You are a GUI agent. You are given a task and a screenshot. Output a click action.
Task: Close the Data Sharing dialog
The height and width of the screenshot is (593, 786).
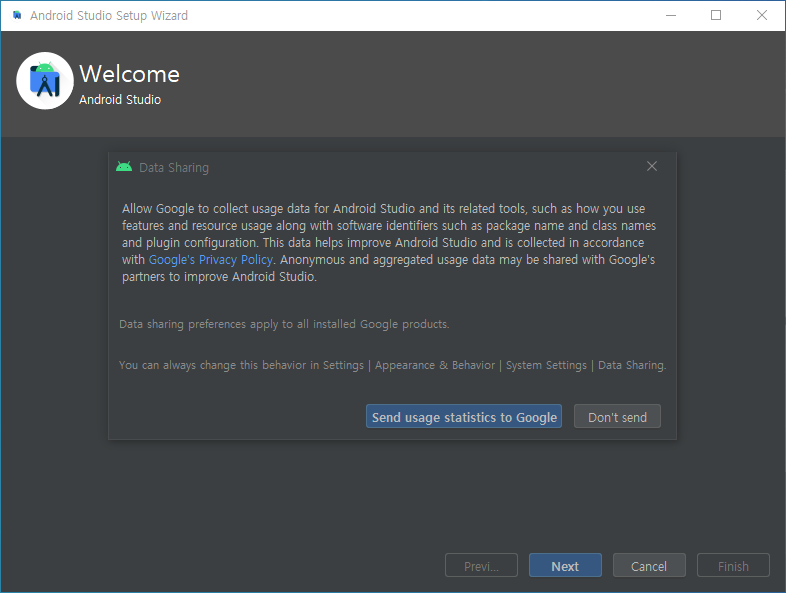652,166
